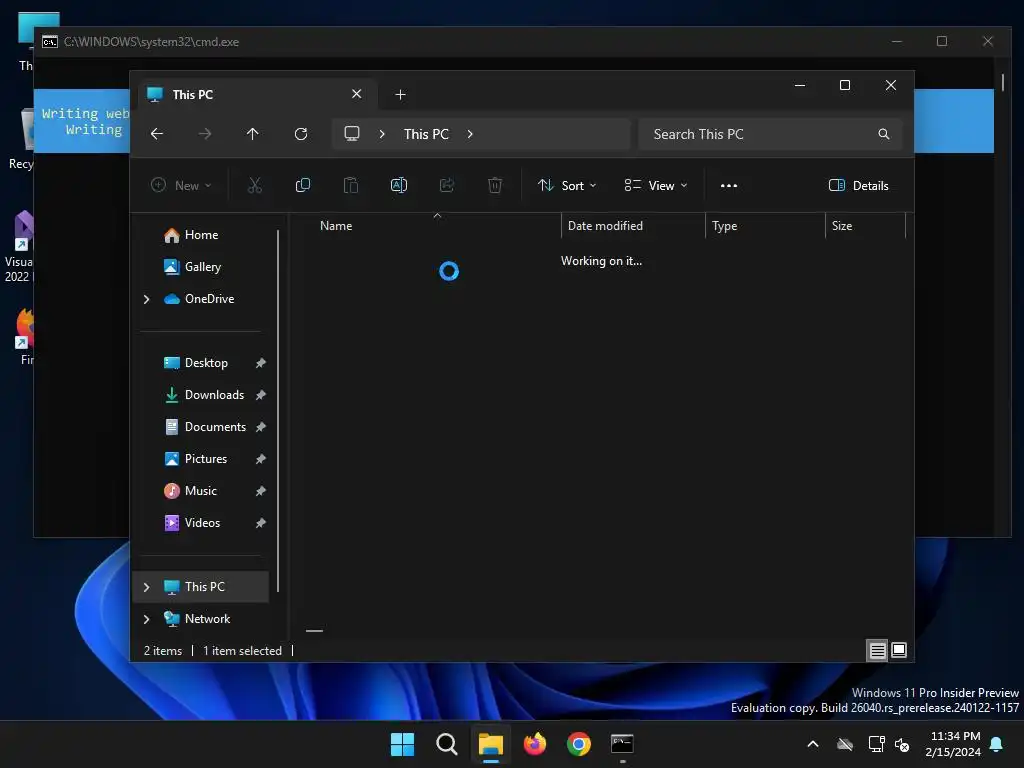Unpin Documents using its pin icon
The width and height of the screenshot is (1024, 768).
[261, 427]
